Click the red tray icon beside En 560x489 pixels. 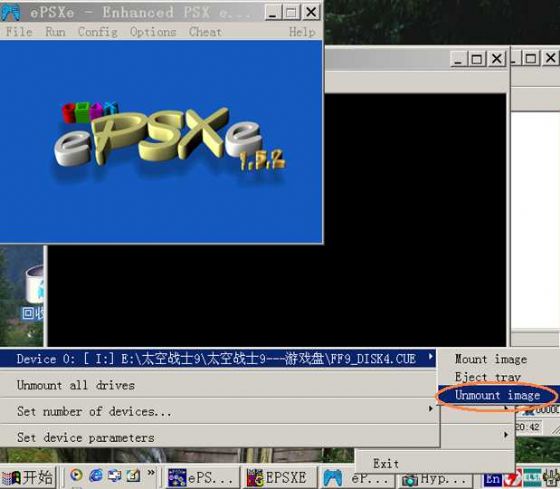512,479
